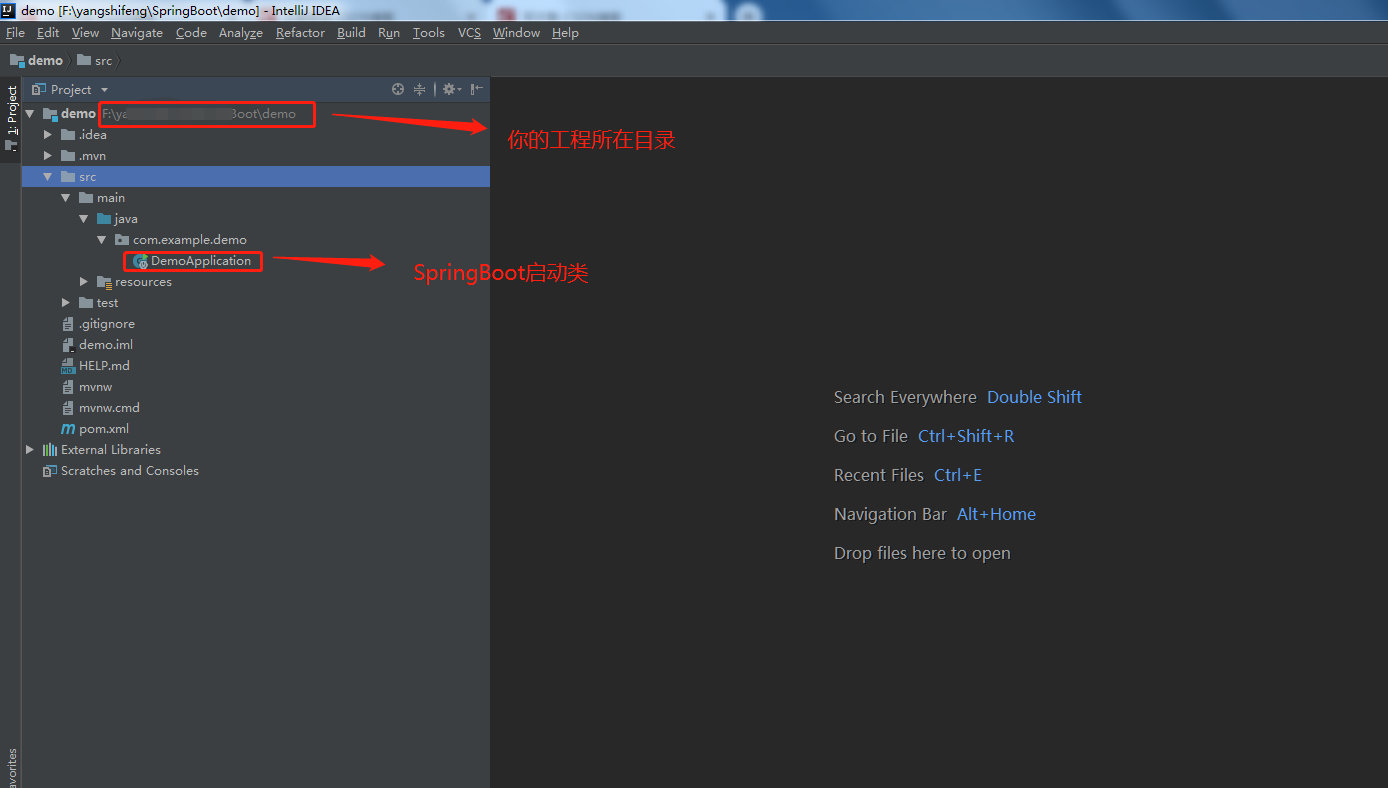
Task: Open the Help menu
Action: pos(565,33)
